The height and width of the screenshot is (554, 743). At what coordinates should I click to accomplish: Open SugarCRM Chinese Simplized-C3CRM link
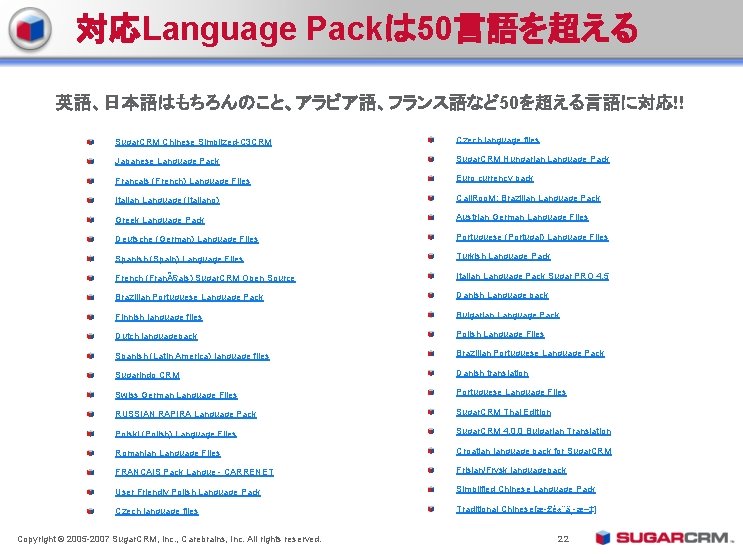193,142
